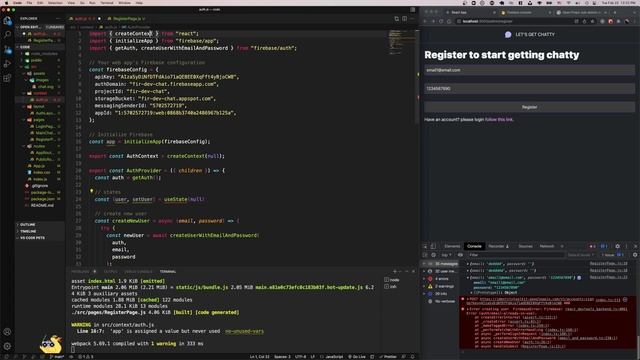Click the DevTools inspect element icon
The width and height of the screenshot is (640, 360).
pyautogui.click(x=425, y=246)
